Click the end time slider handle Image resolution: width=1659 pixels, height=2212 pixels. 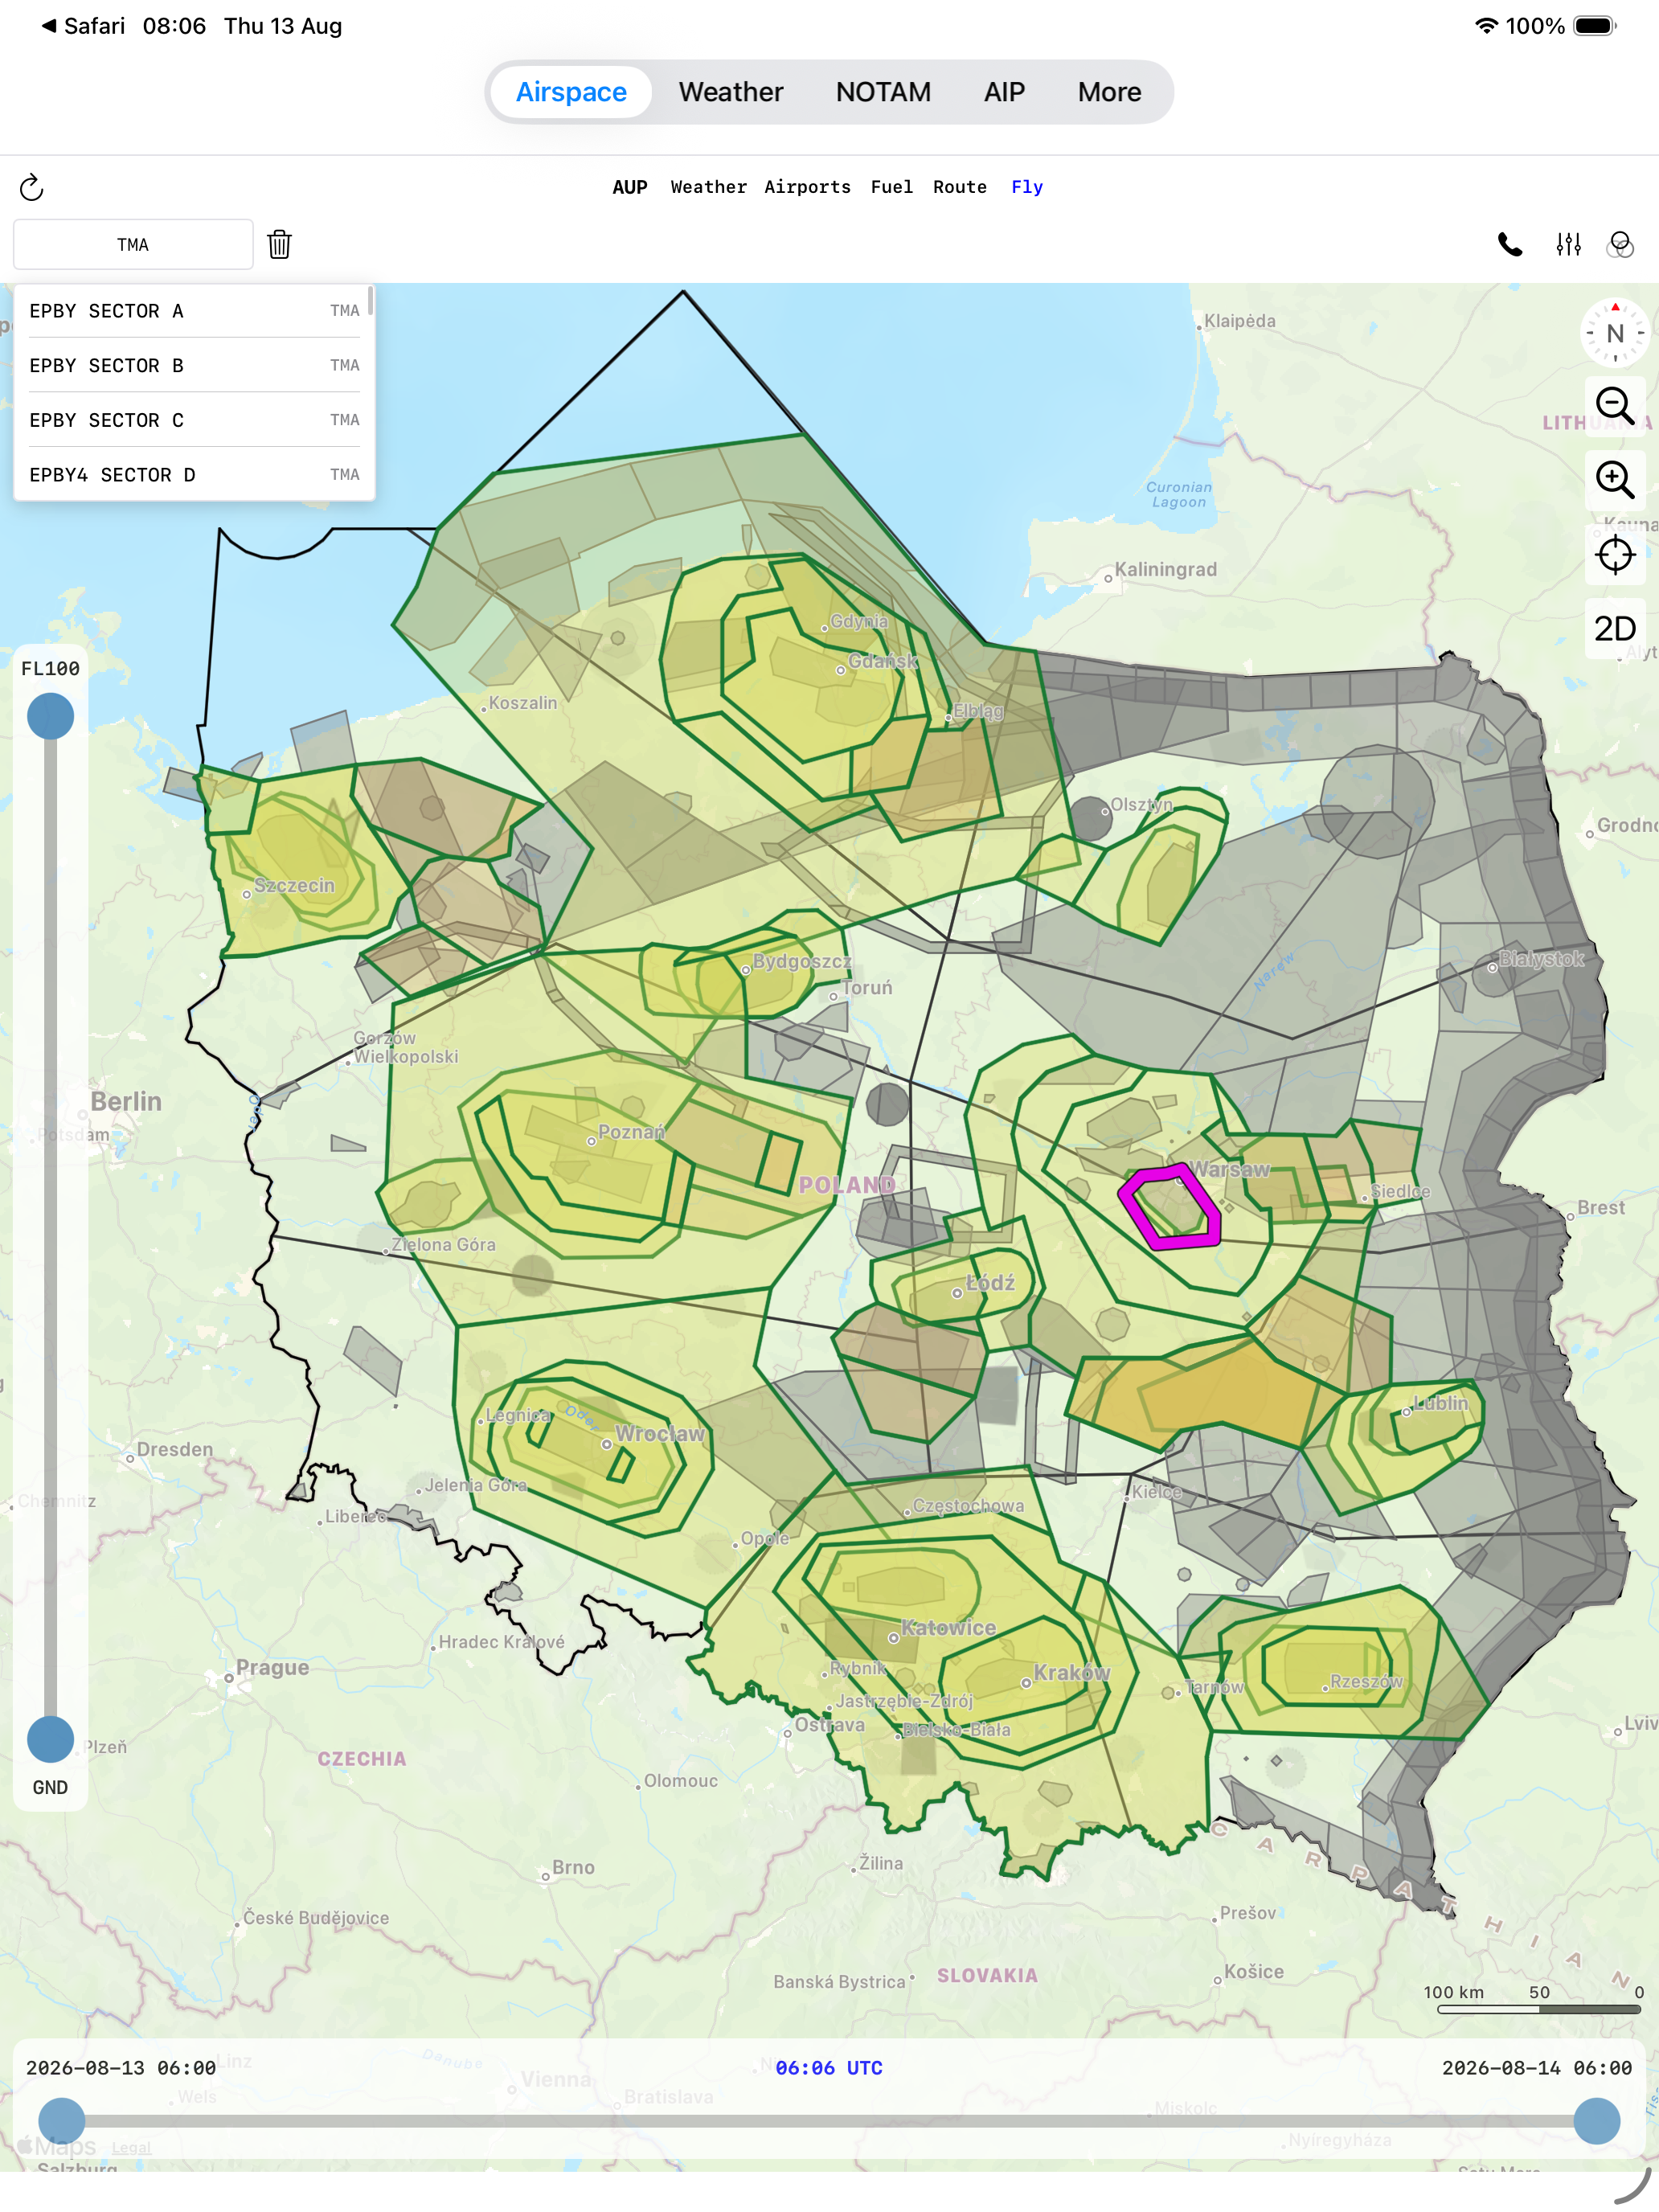[1597, 2120]
